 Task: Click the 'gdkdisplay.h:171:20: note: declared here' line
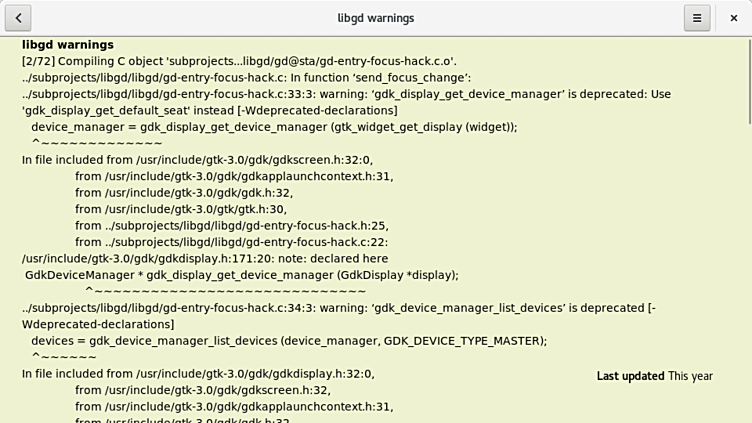point(205,258)
